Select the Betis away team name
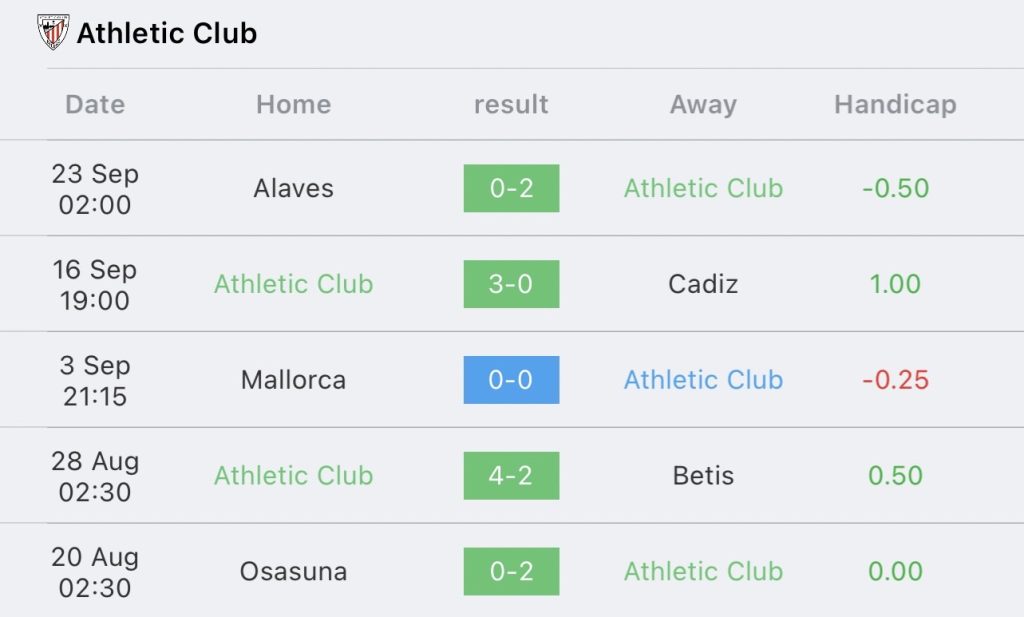The image size is (1024, 617). (703, 475)
